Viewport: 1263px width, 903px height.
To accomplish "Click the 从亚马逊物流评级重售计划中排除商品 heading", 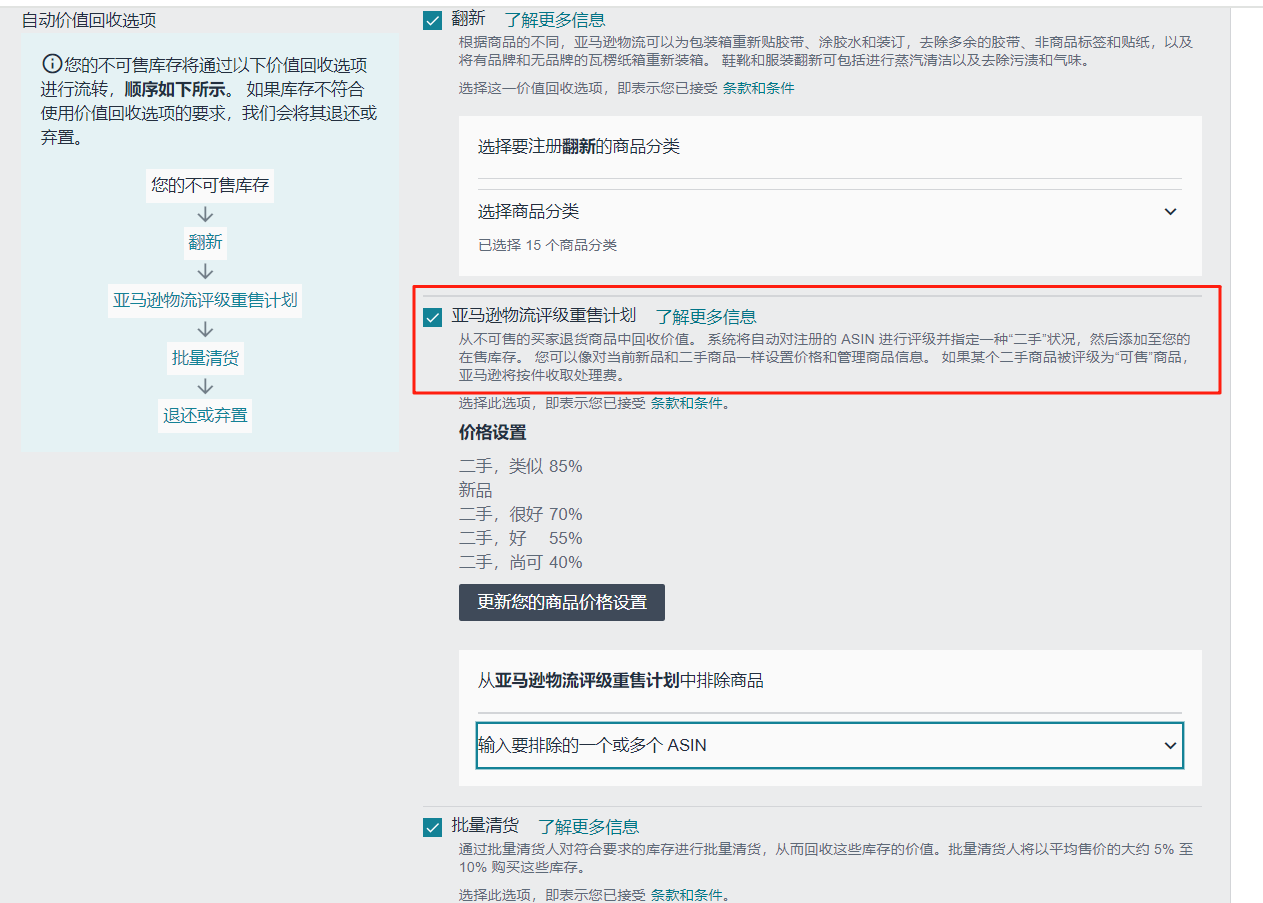I will pos(621,680).
